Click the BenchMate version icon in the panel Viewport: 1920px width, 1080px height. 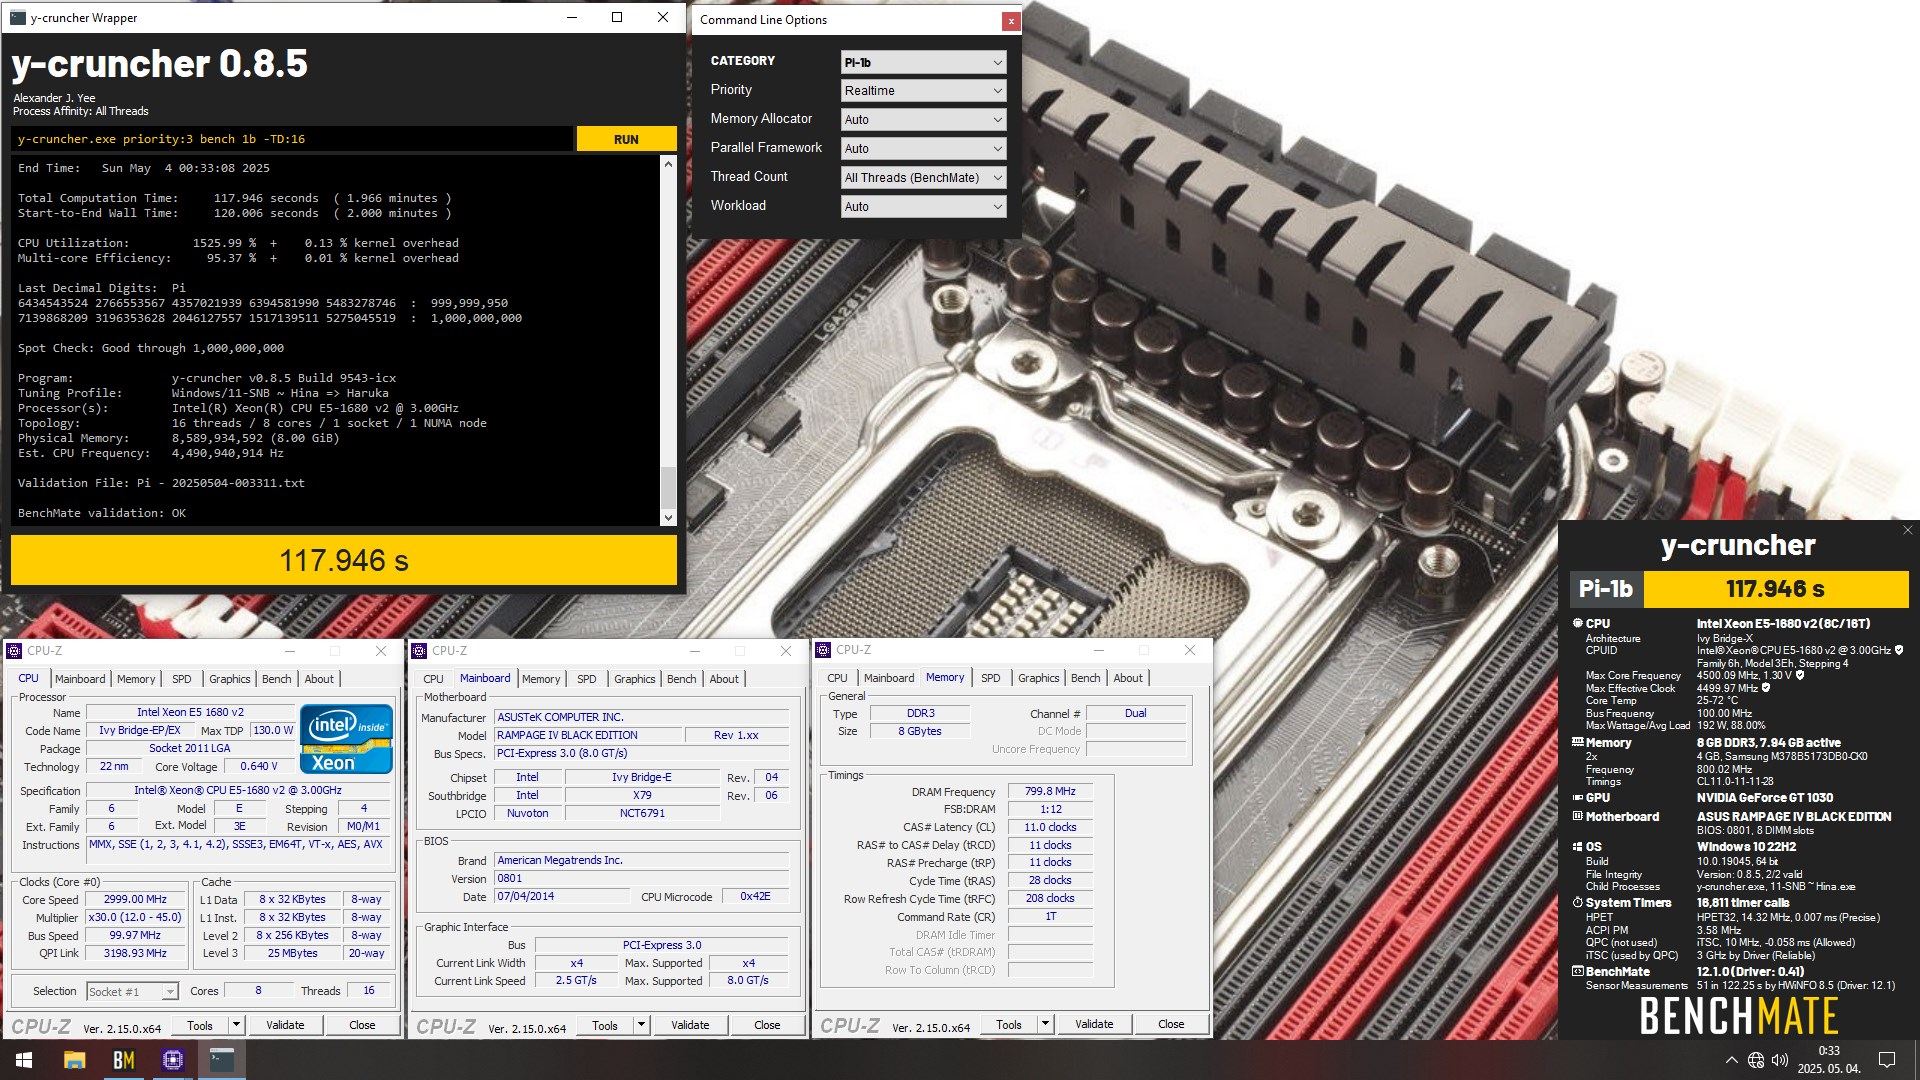pos(1577,972)
